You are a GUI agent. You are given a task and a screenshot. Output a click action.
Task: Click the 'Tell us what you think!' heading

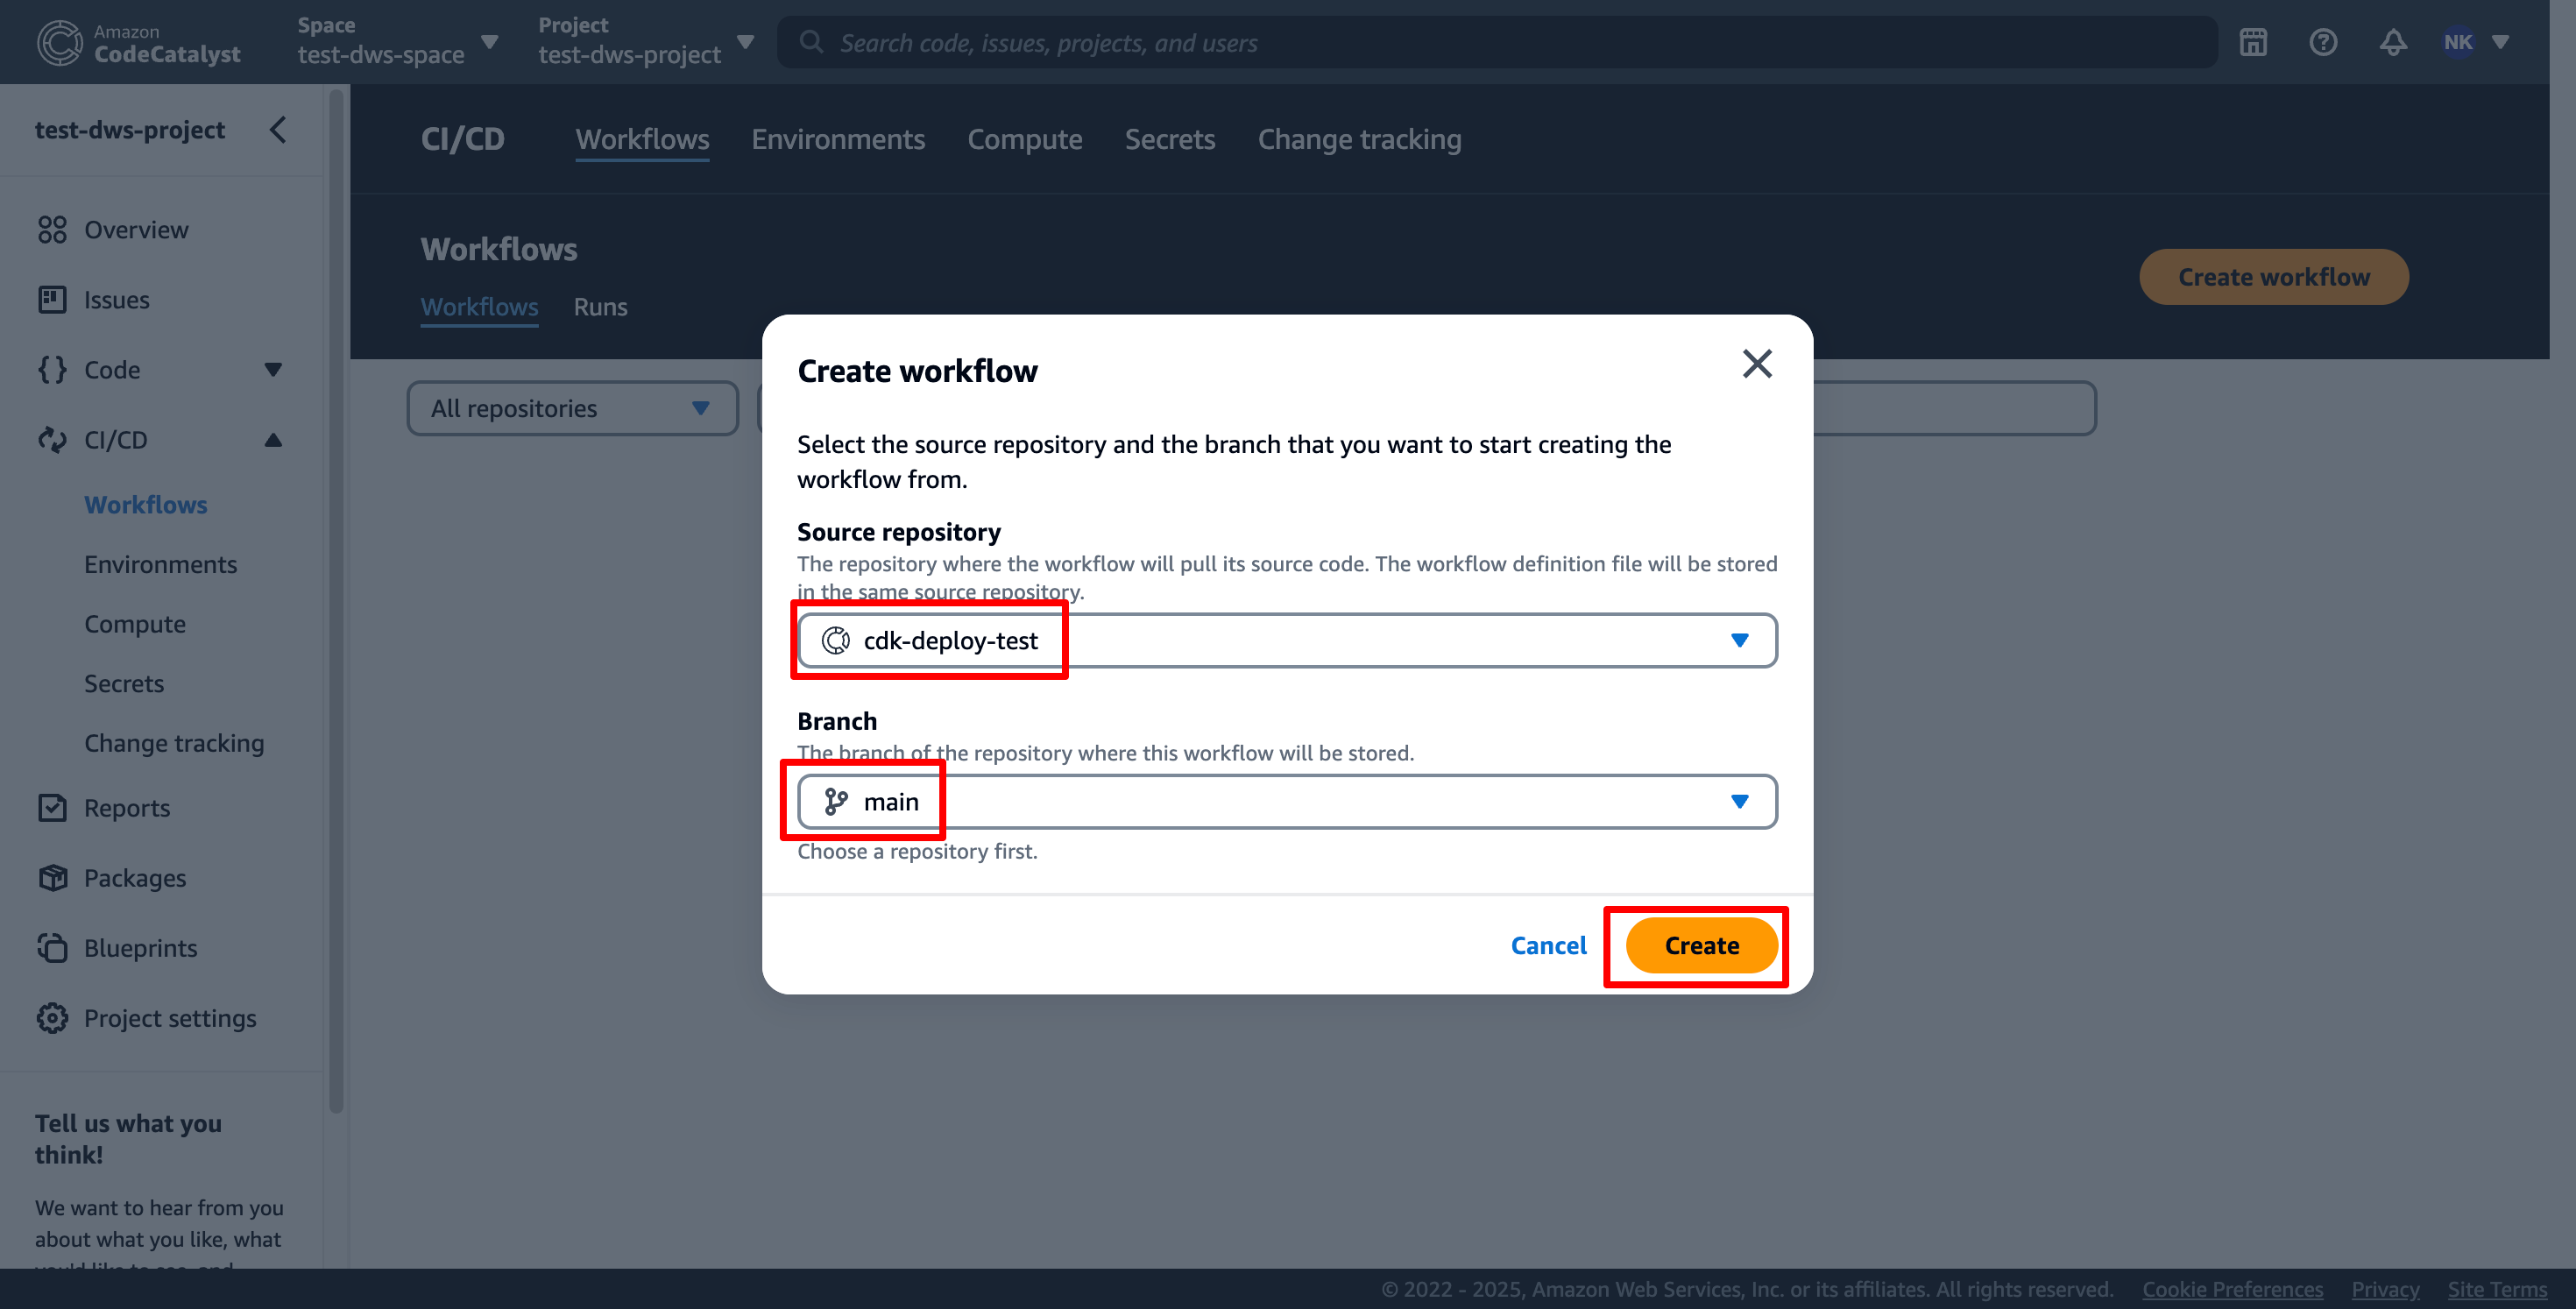point(128,1139)
